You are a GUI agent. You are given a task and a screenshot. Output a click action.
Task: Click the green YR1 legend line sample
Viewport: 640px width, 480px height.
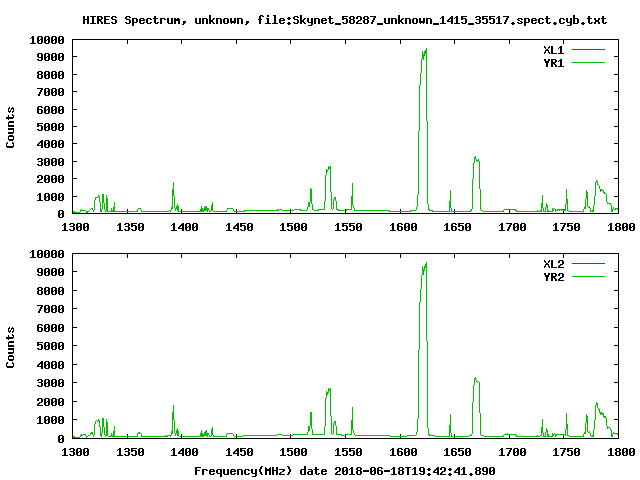coord(588,63)
